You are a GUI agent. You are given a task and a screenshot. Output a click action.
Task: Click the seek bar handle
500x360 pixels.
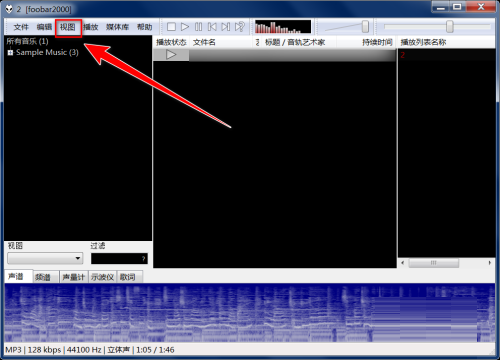[x=450, y=27]
